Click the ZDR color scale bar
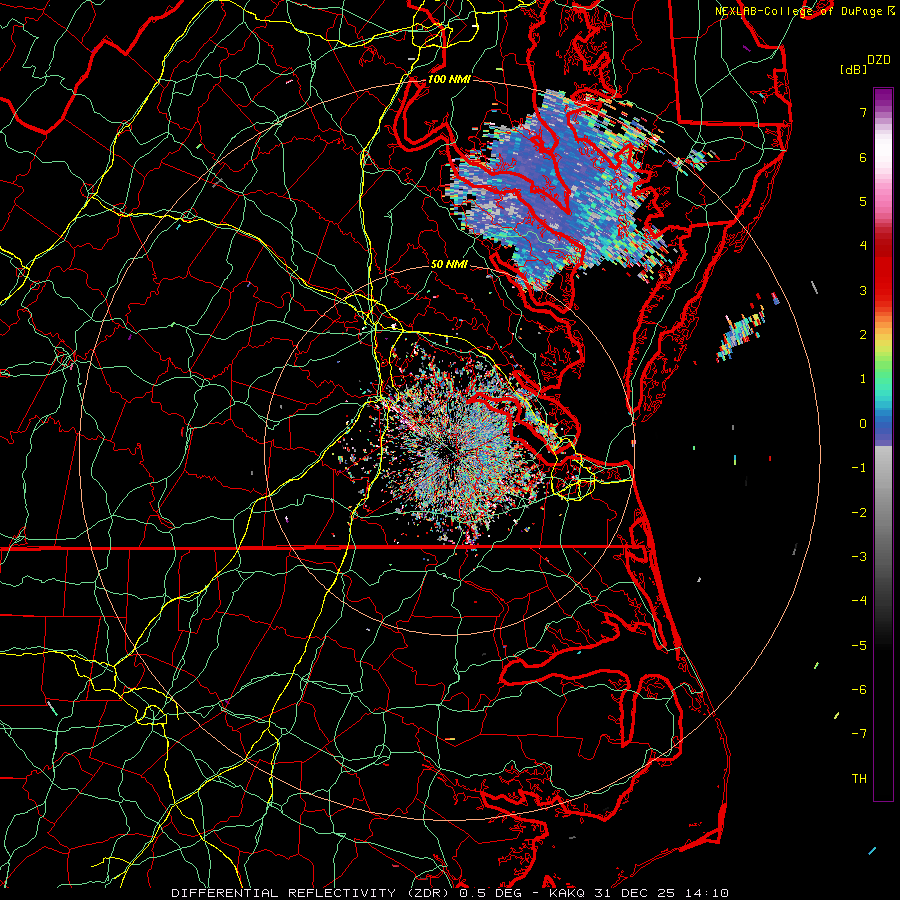 pyautogui.click(x=883, y=444)
